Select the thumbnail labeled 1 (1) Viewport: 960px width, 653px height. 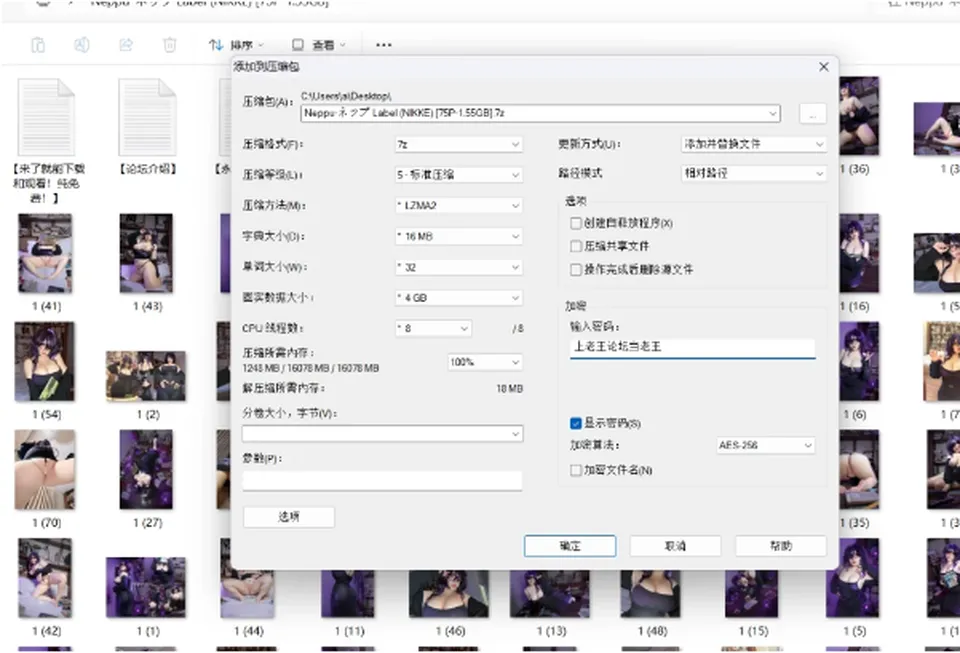coord(146,588)
